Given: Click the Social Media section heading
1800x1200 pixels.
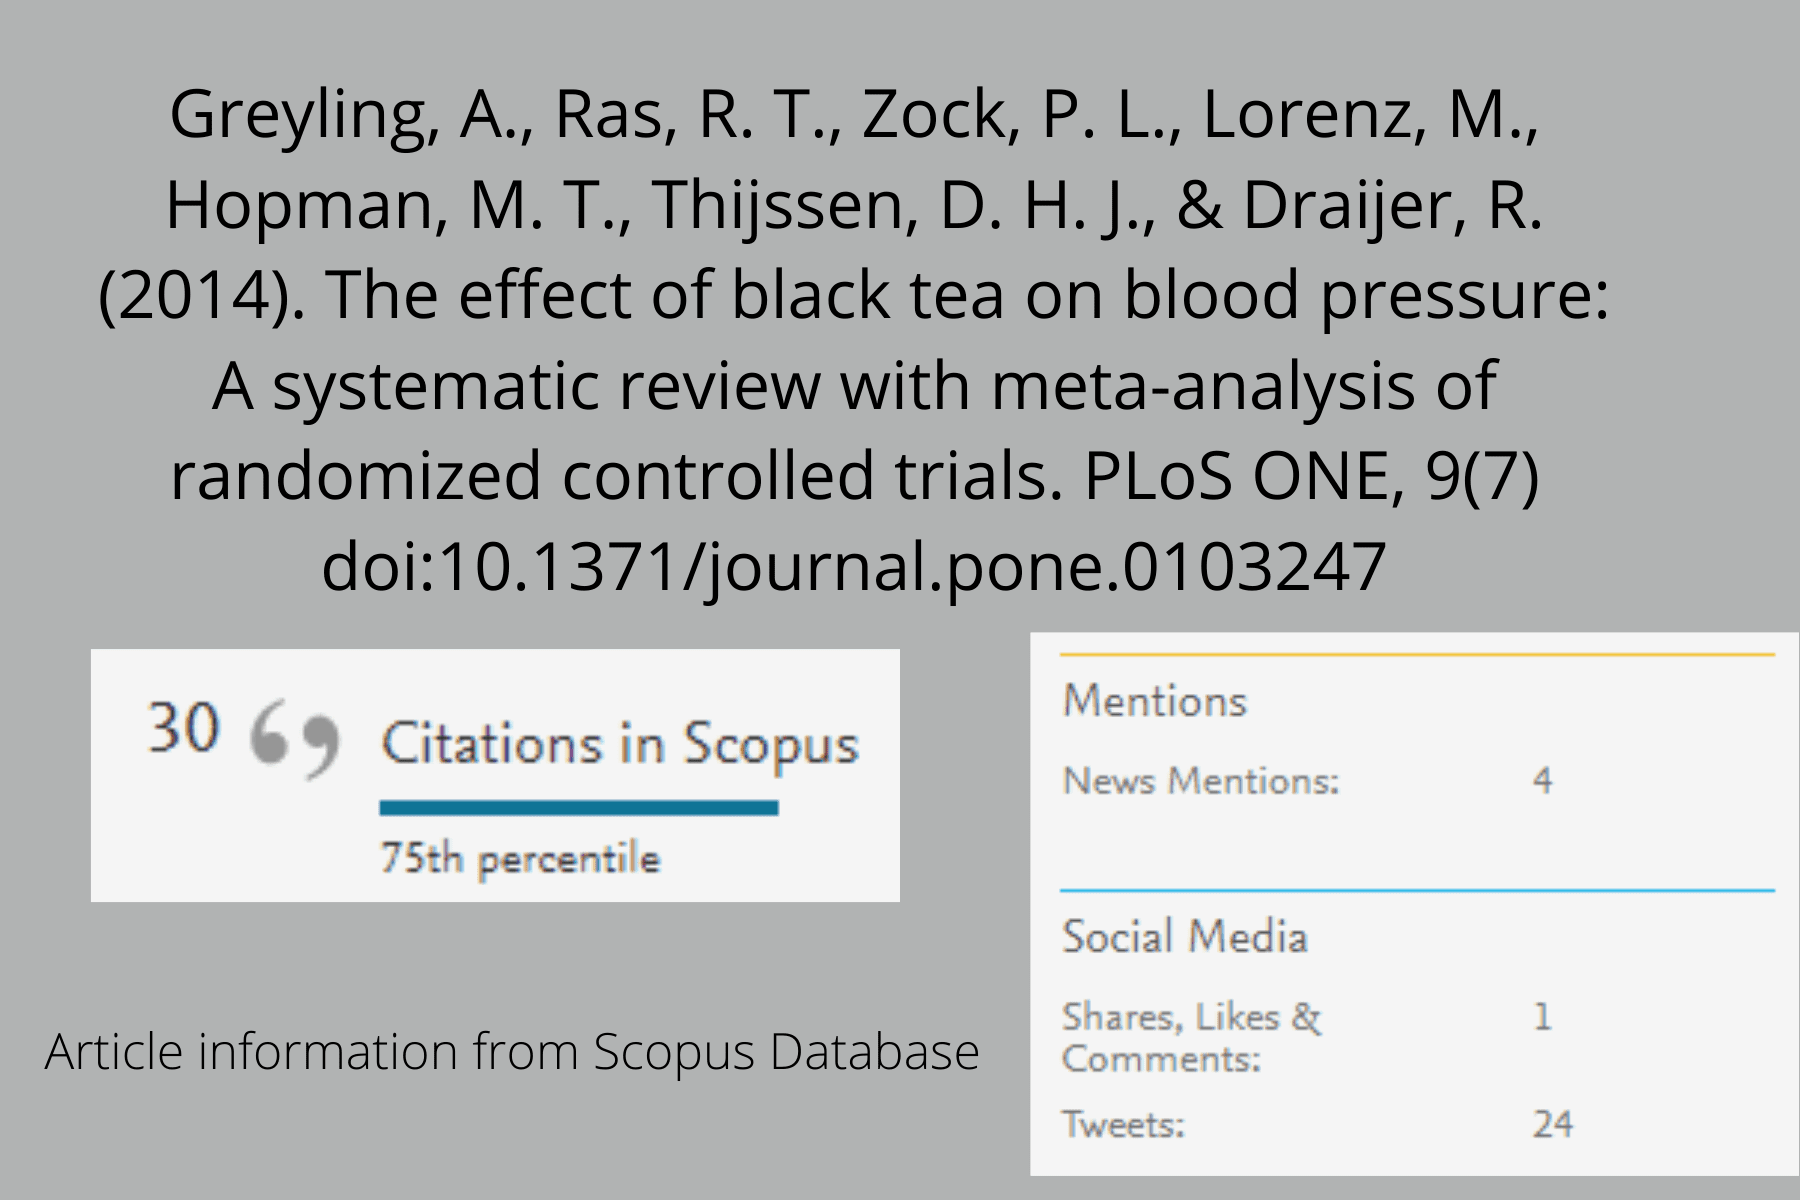Looking at the screenshot, I should [1185, 937].
